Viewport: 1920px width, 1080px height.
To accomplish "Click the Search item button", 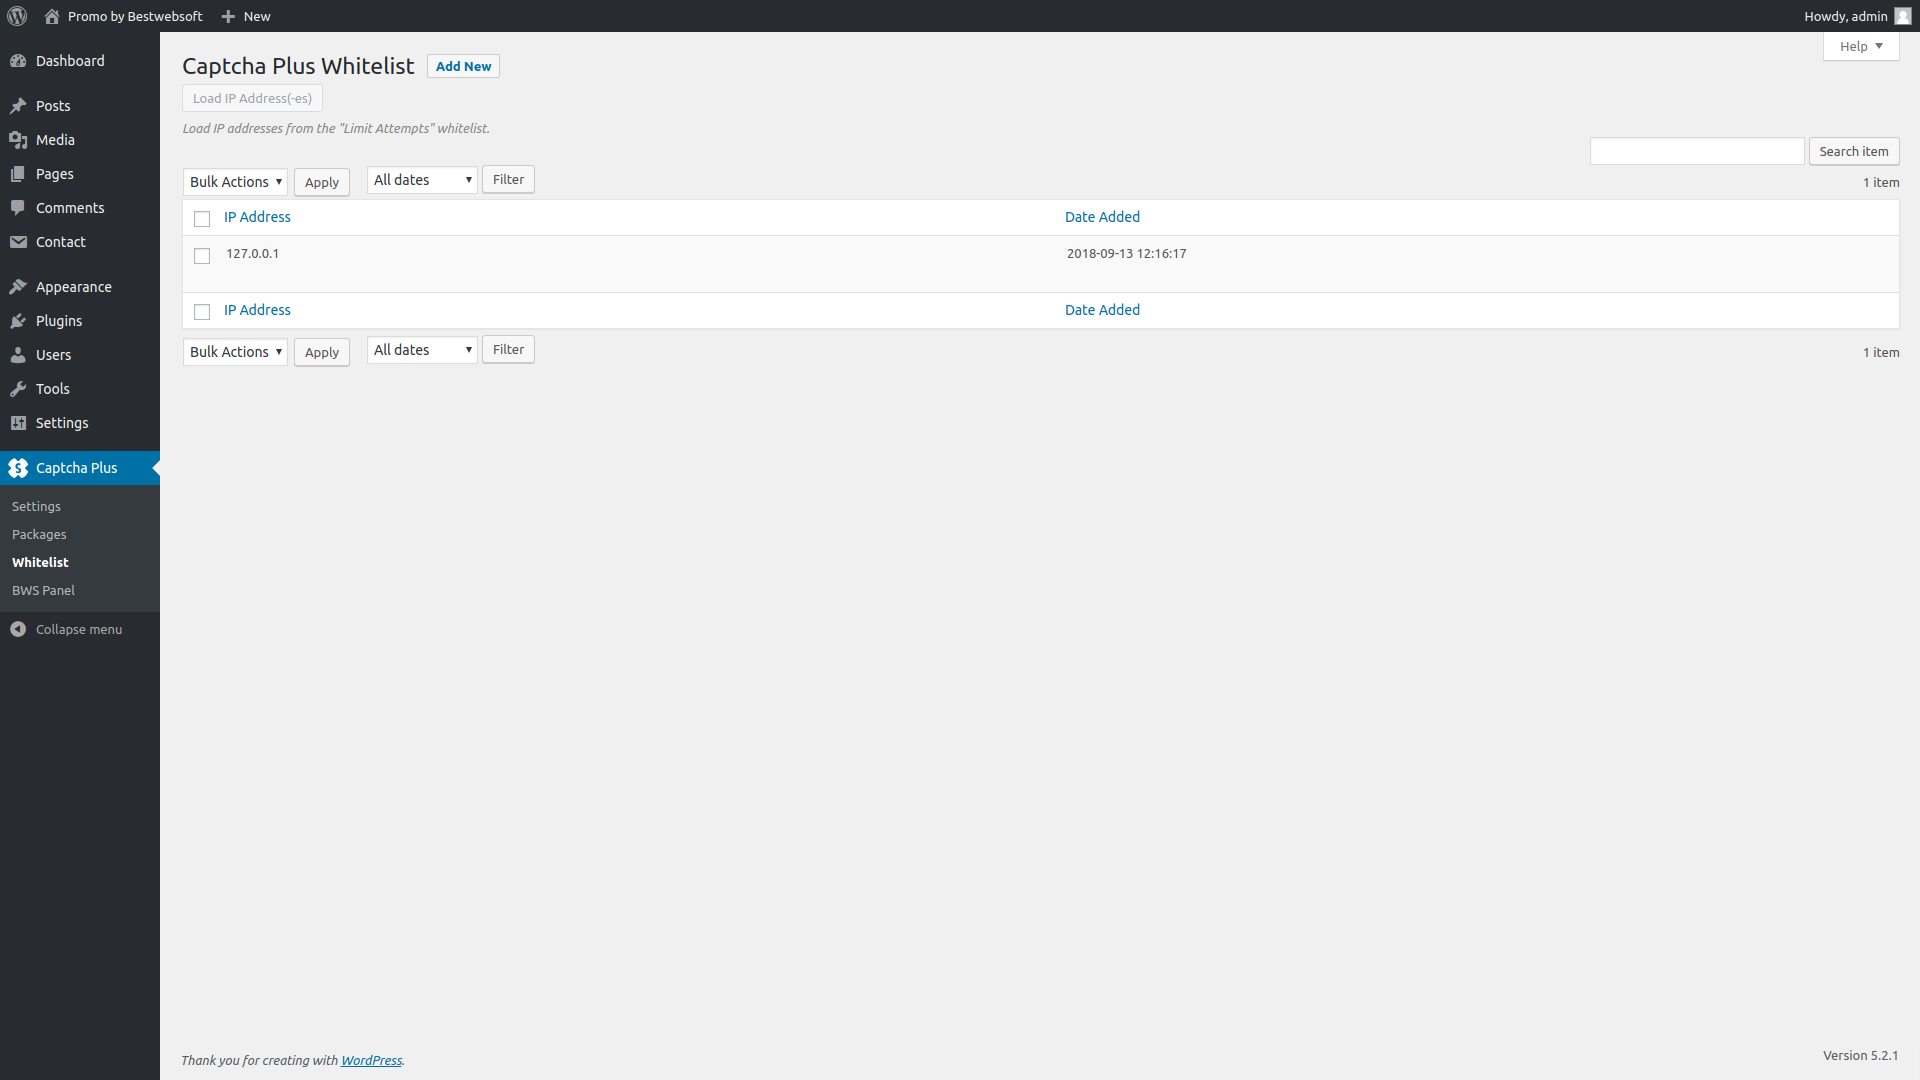I will (x=1854, y=151).
